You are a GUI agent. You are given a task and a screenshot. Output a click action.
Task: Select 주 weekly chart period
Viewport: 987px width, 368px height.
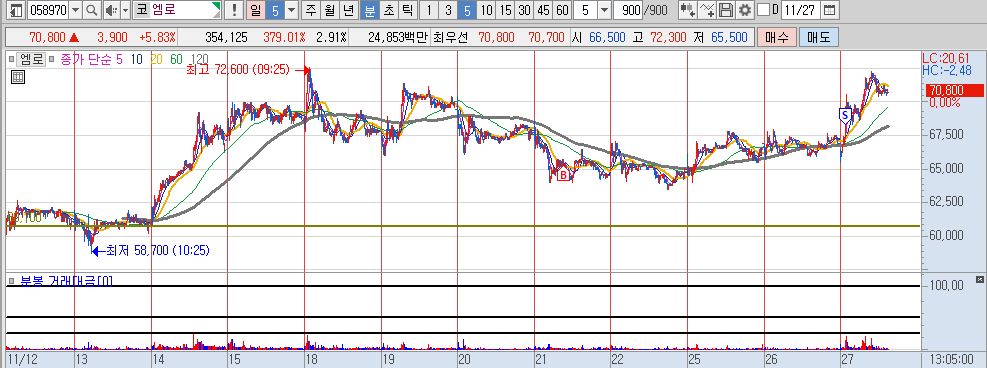[312, 10]
